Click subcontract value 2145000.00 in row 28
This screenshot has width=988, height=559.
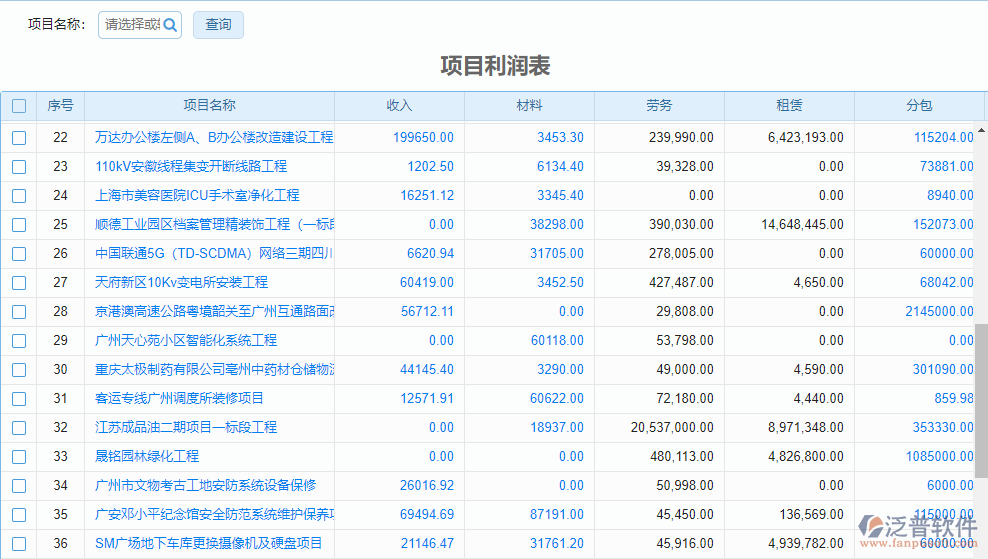point(939,312)
